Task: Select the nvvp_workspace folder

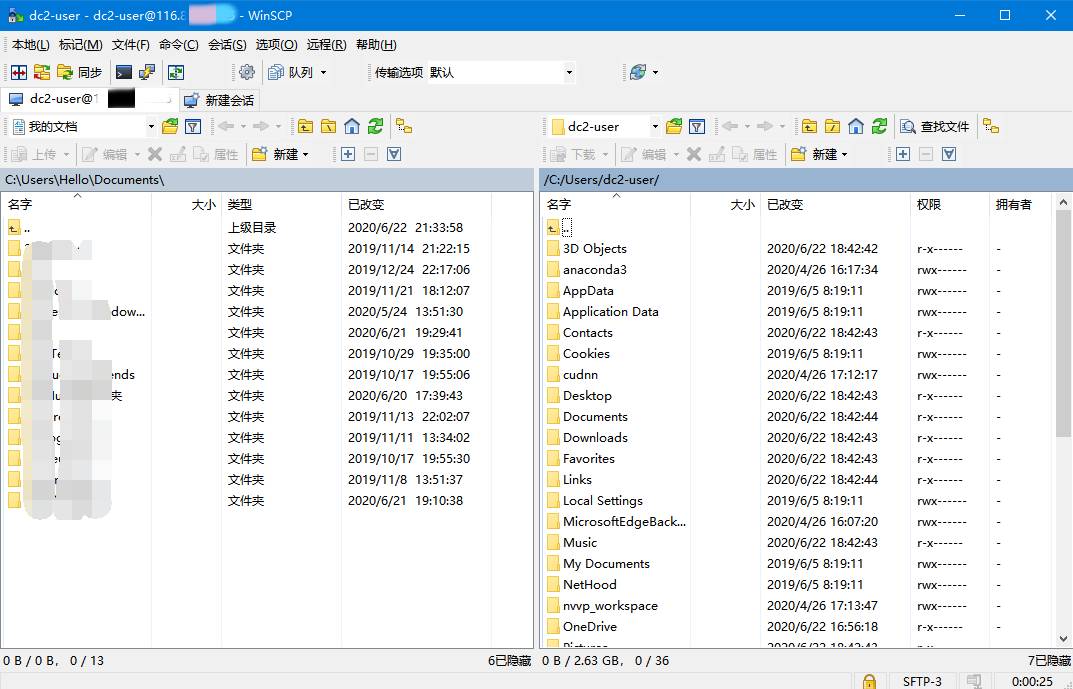Action: coord(610,606)
